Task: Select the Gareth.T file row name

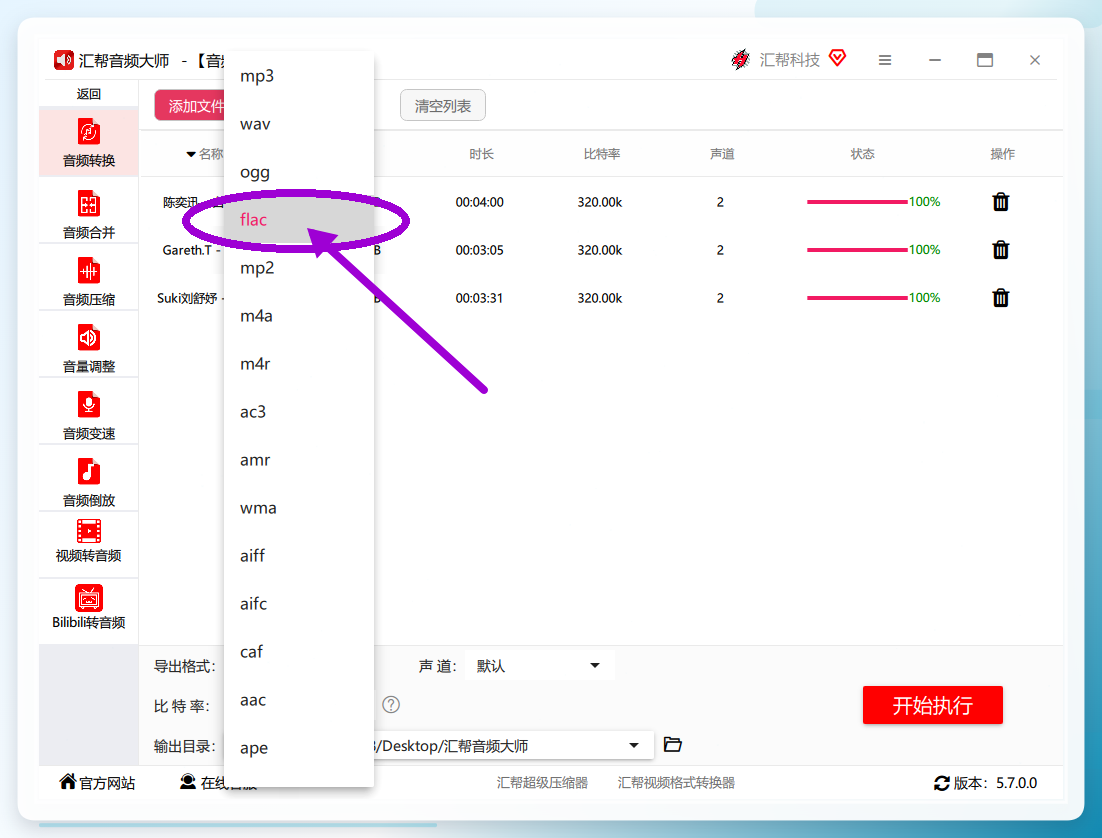Action: coord(193,250)
